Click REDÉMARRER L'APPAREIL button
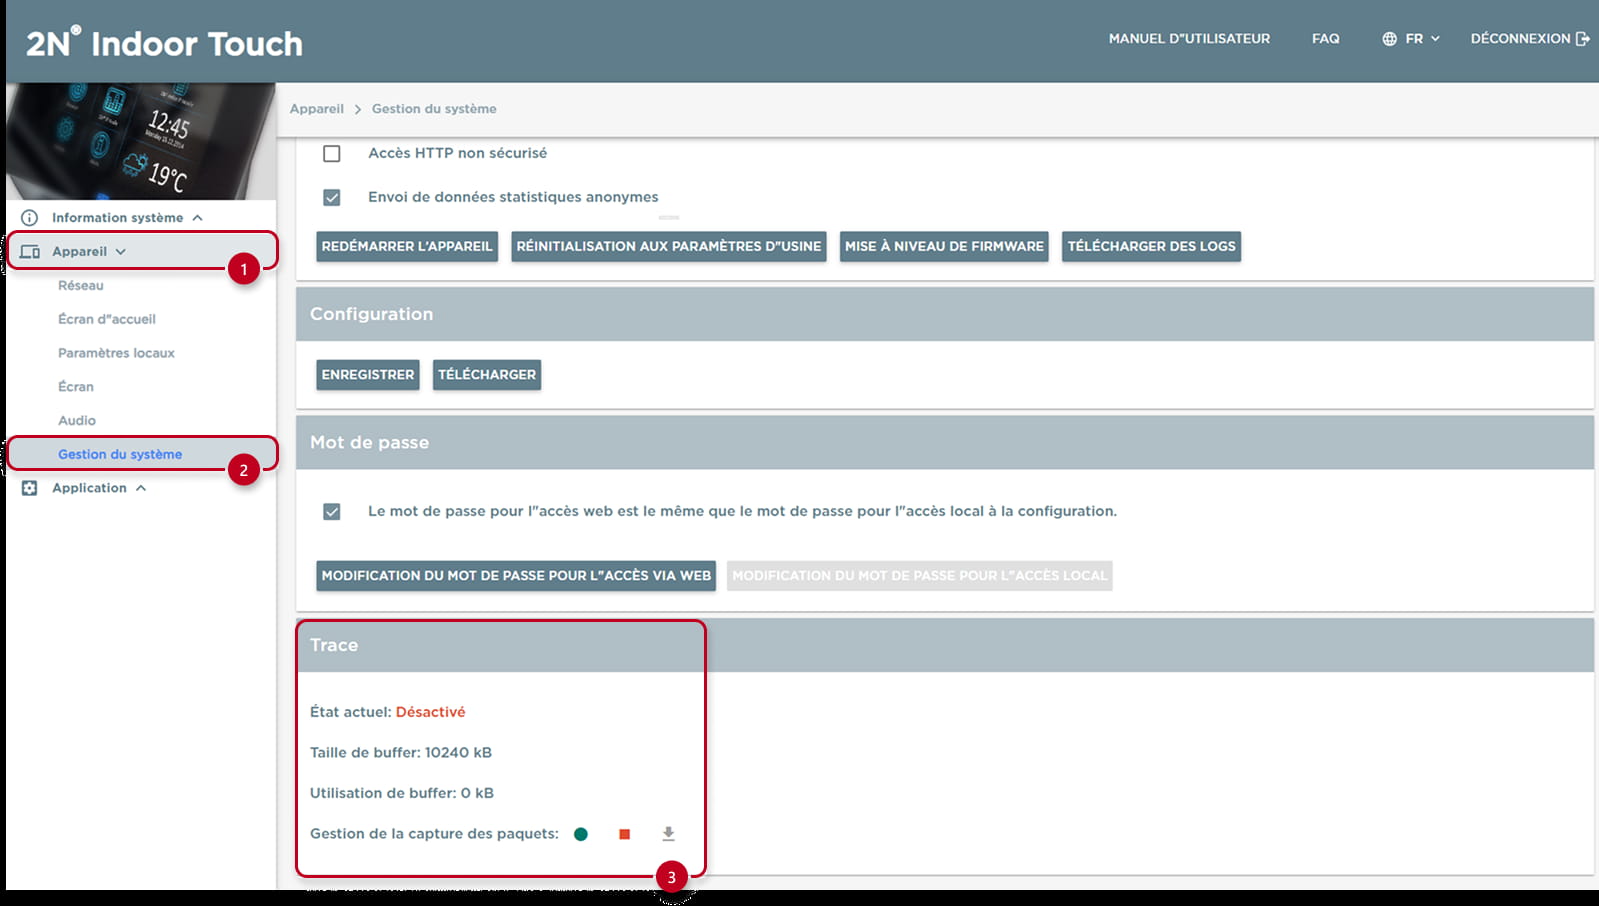 407,247
